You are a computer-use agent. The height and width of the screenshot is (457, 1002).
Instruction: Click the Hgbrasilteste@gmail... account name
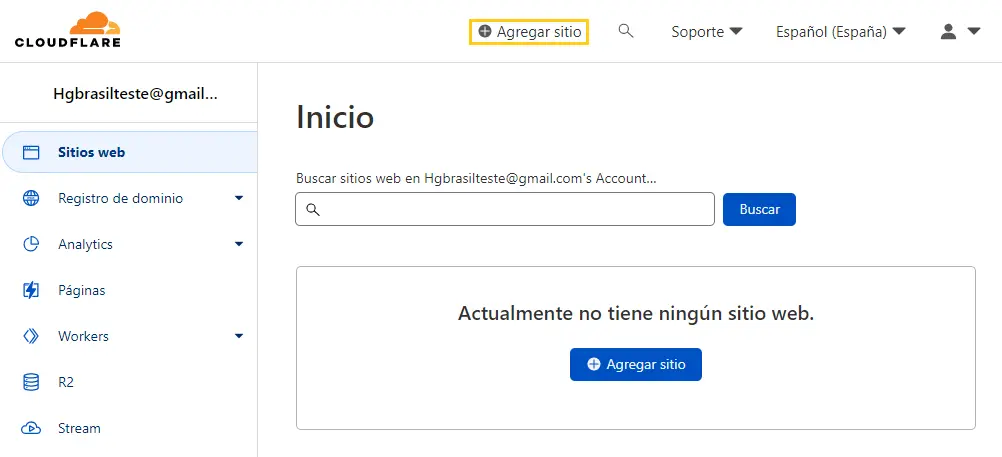(135, 95)
